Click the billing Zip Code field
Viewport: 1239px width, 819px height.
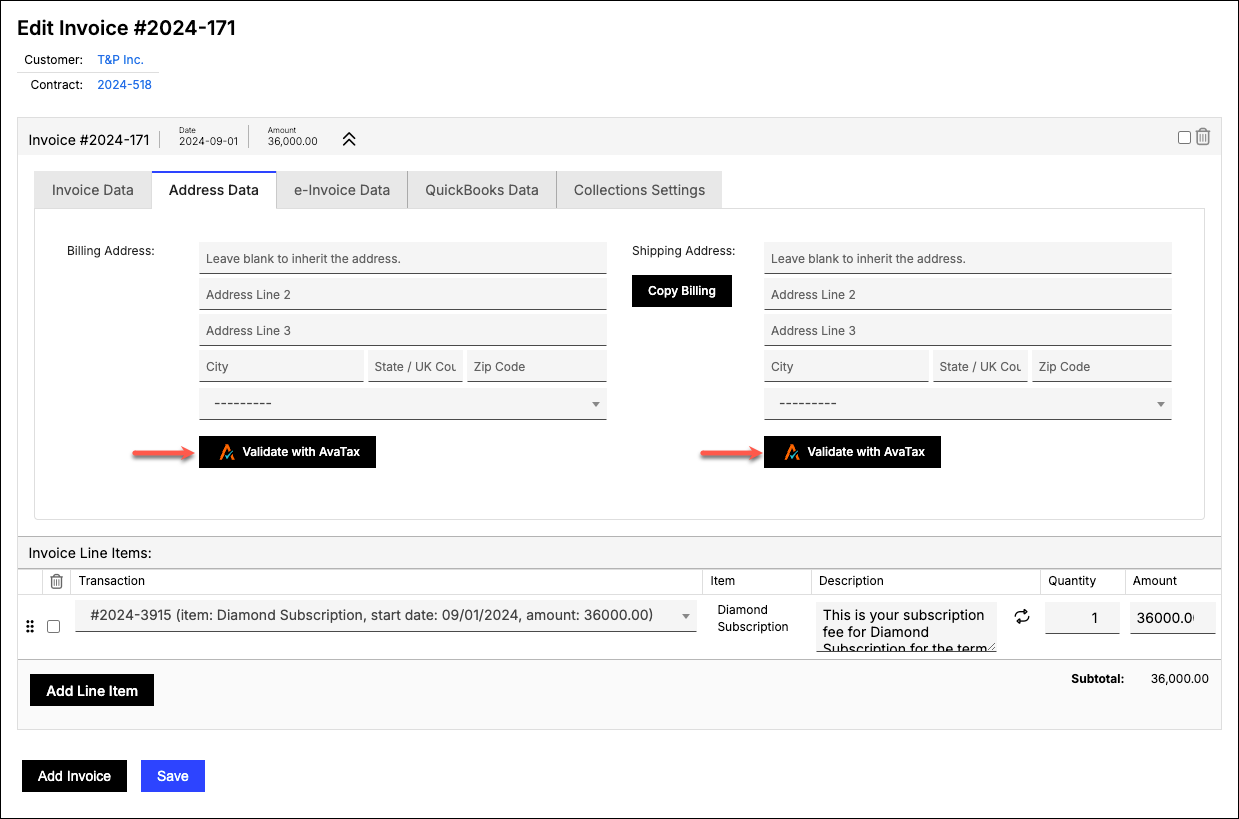click(537, 366)
